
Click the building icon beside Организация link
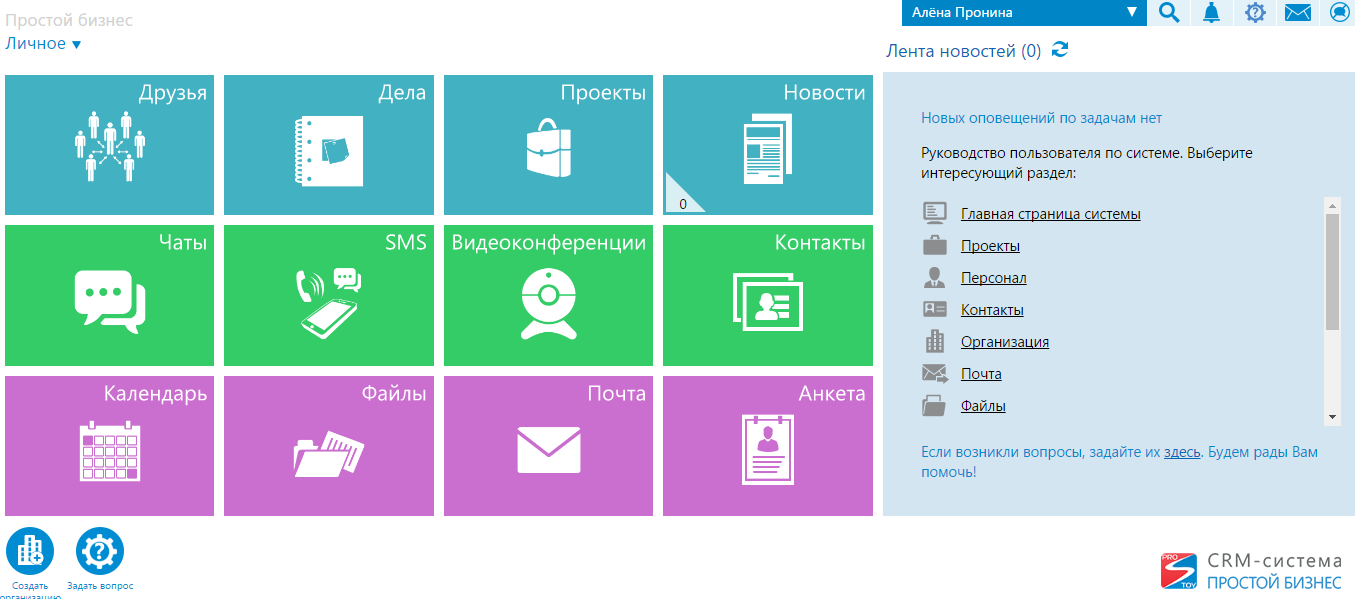click(934, 341)
